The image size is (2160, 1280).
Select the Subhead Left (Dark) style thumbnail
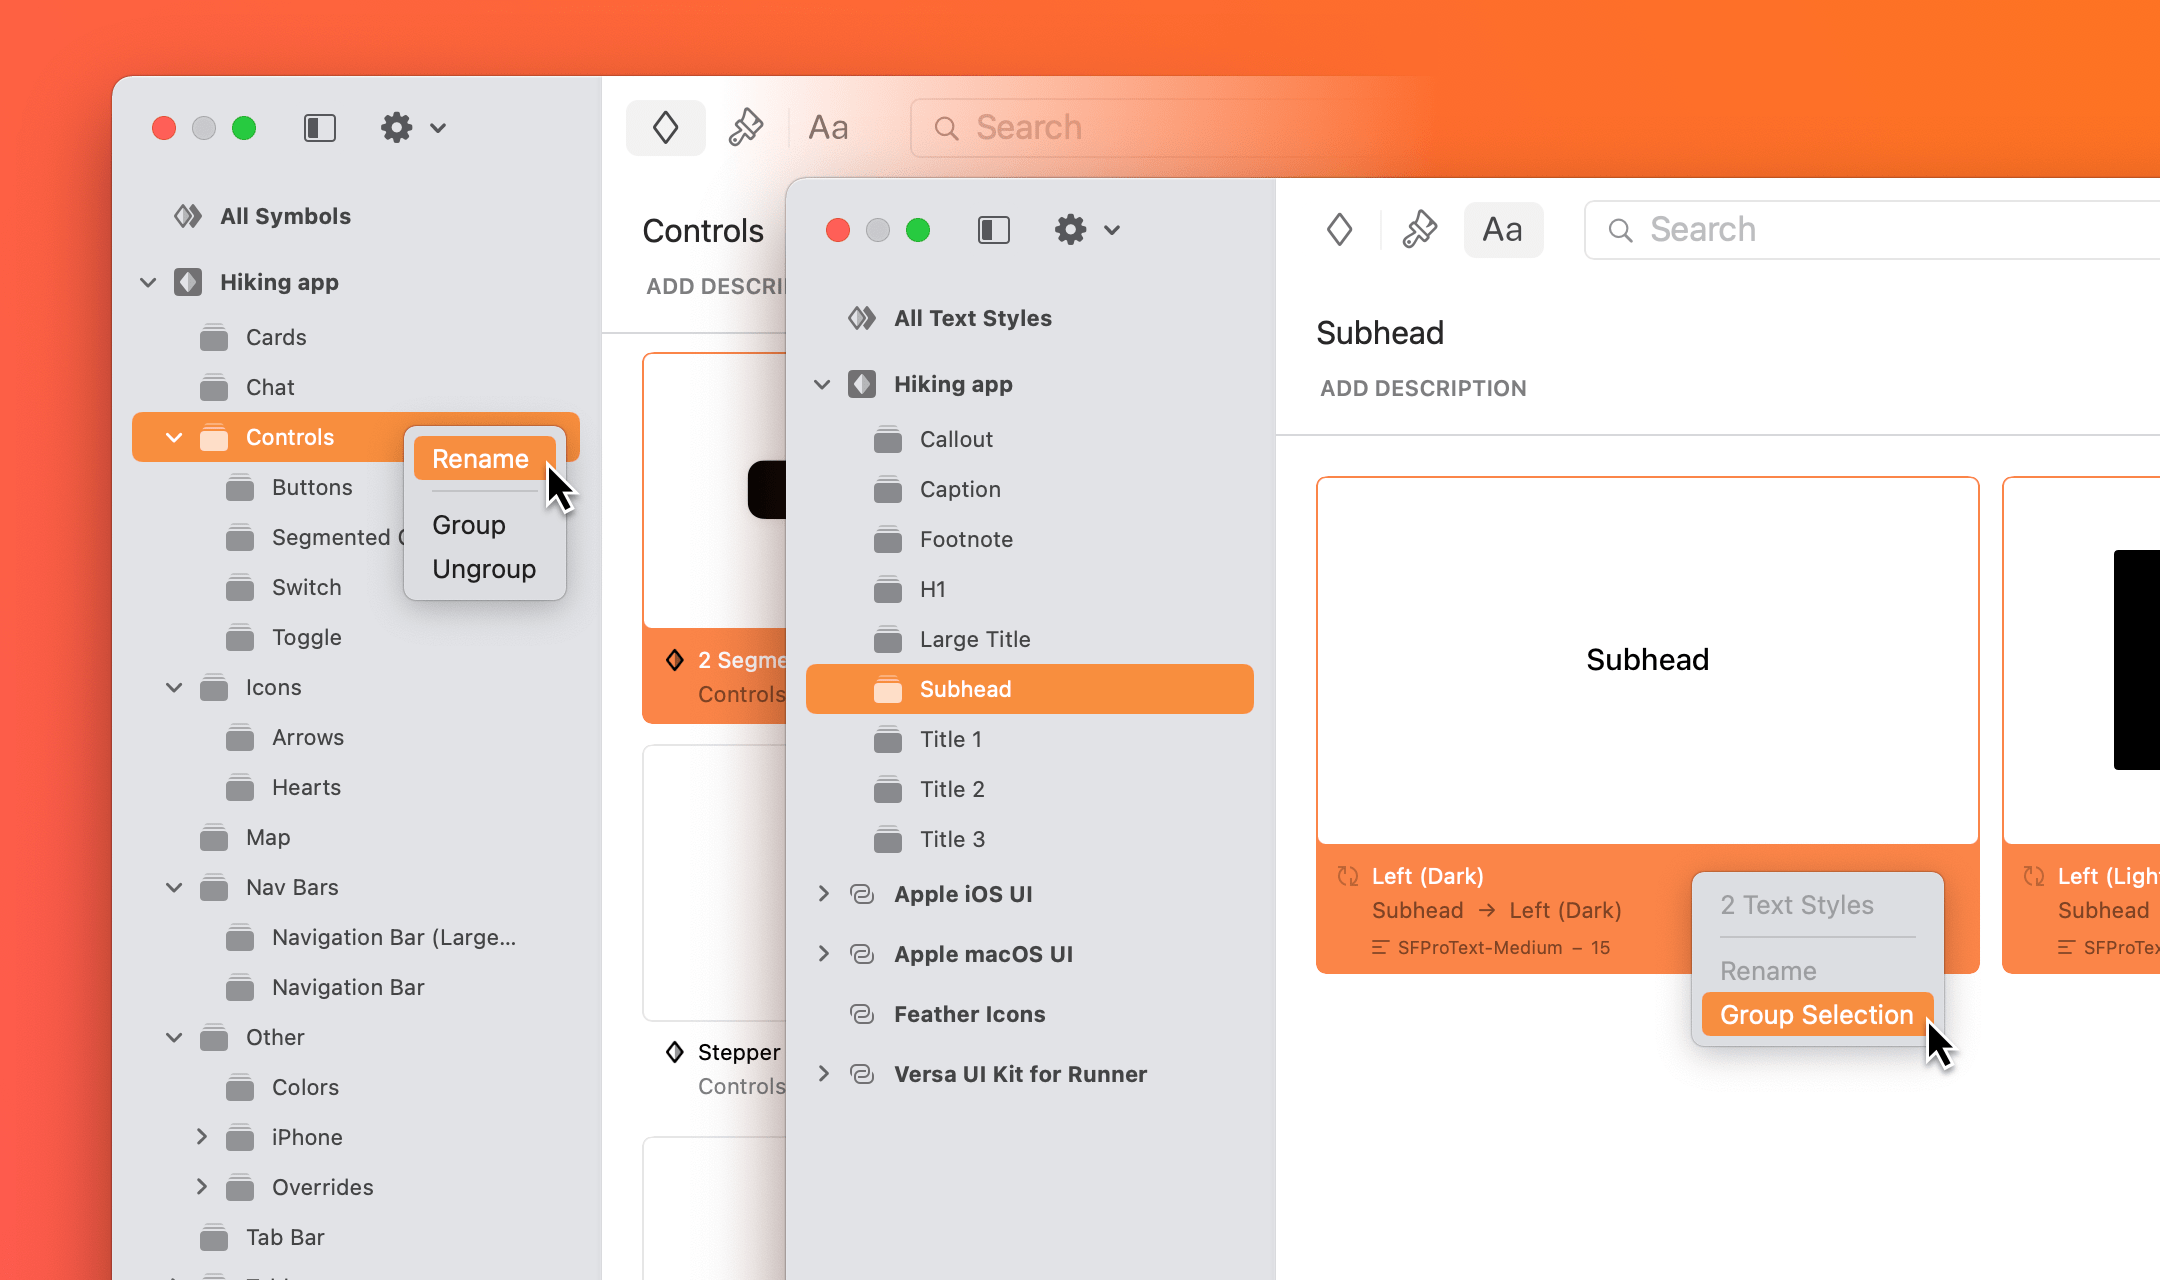(x=1647, y=660)
